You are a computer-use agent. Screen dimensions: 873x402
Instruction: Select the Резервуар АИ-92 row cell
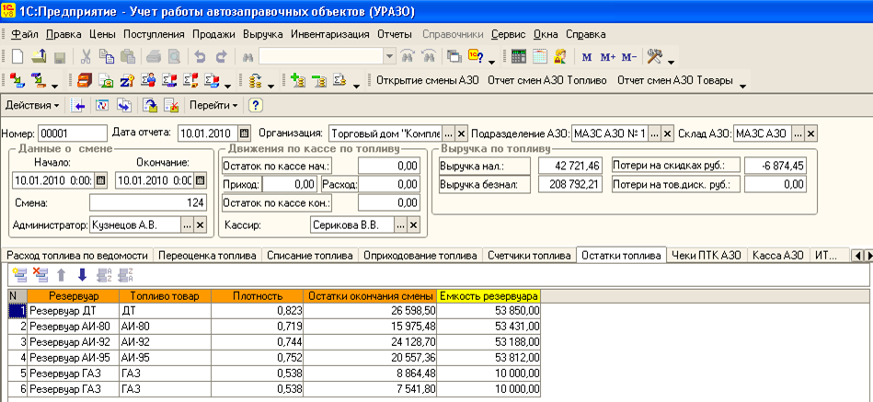tap(73, 342)
